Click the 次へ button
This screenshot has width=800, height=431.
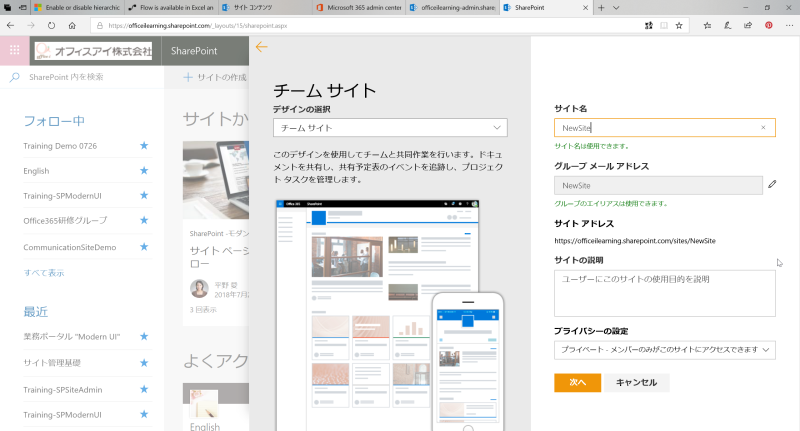(x=578, y=383)
